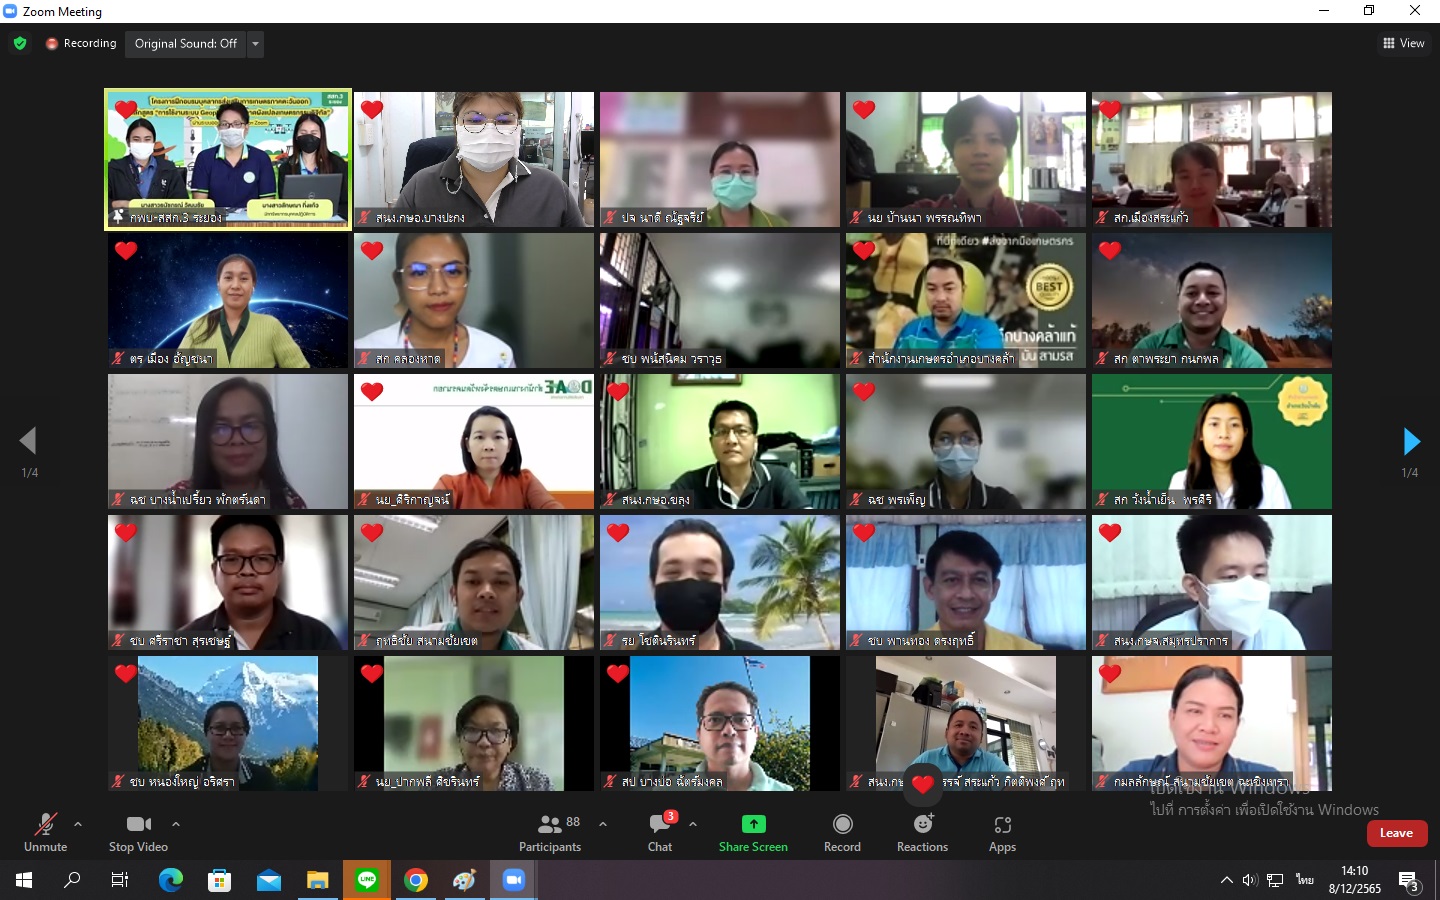Unmute the microphone
The image size is (1440, 900).
[x=45, y=832]
